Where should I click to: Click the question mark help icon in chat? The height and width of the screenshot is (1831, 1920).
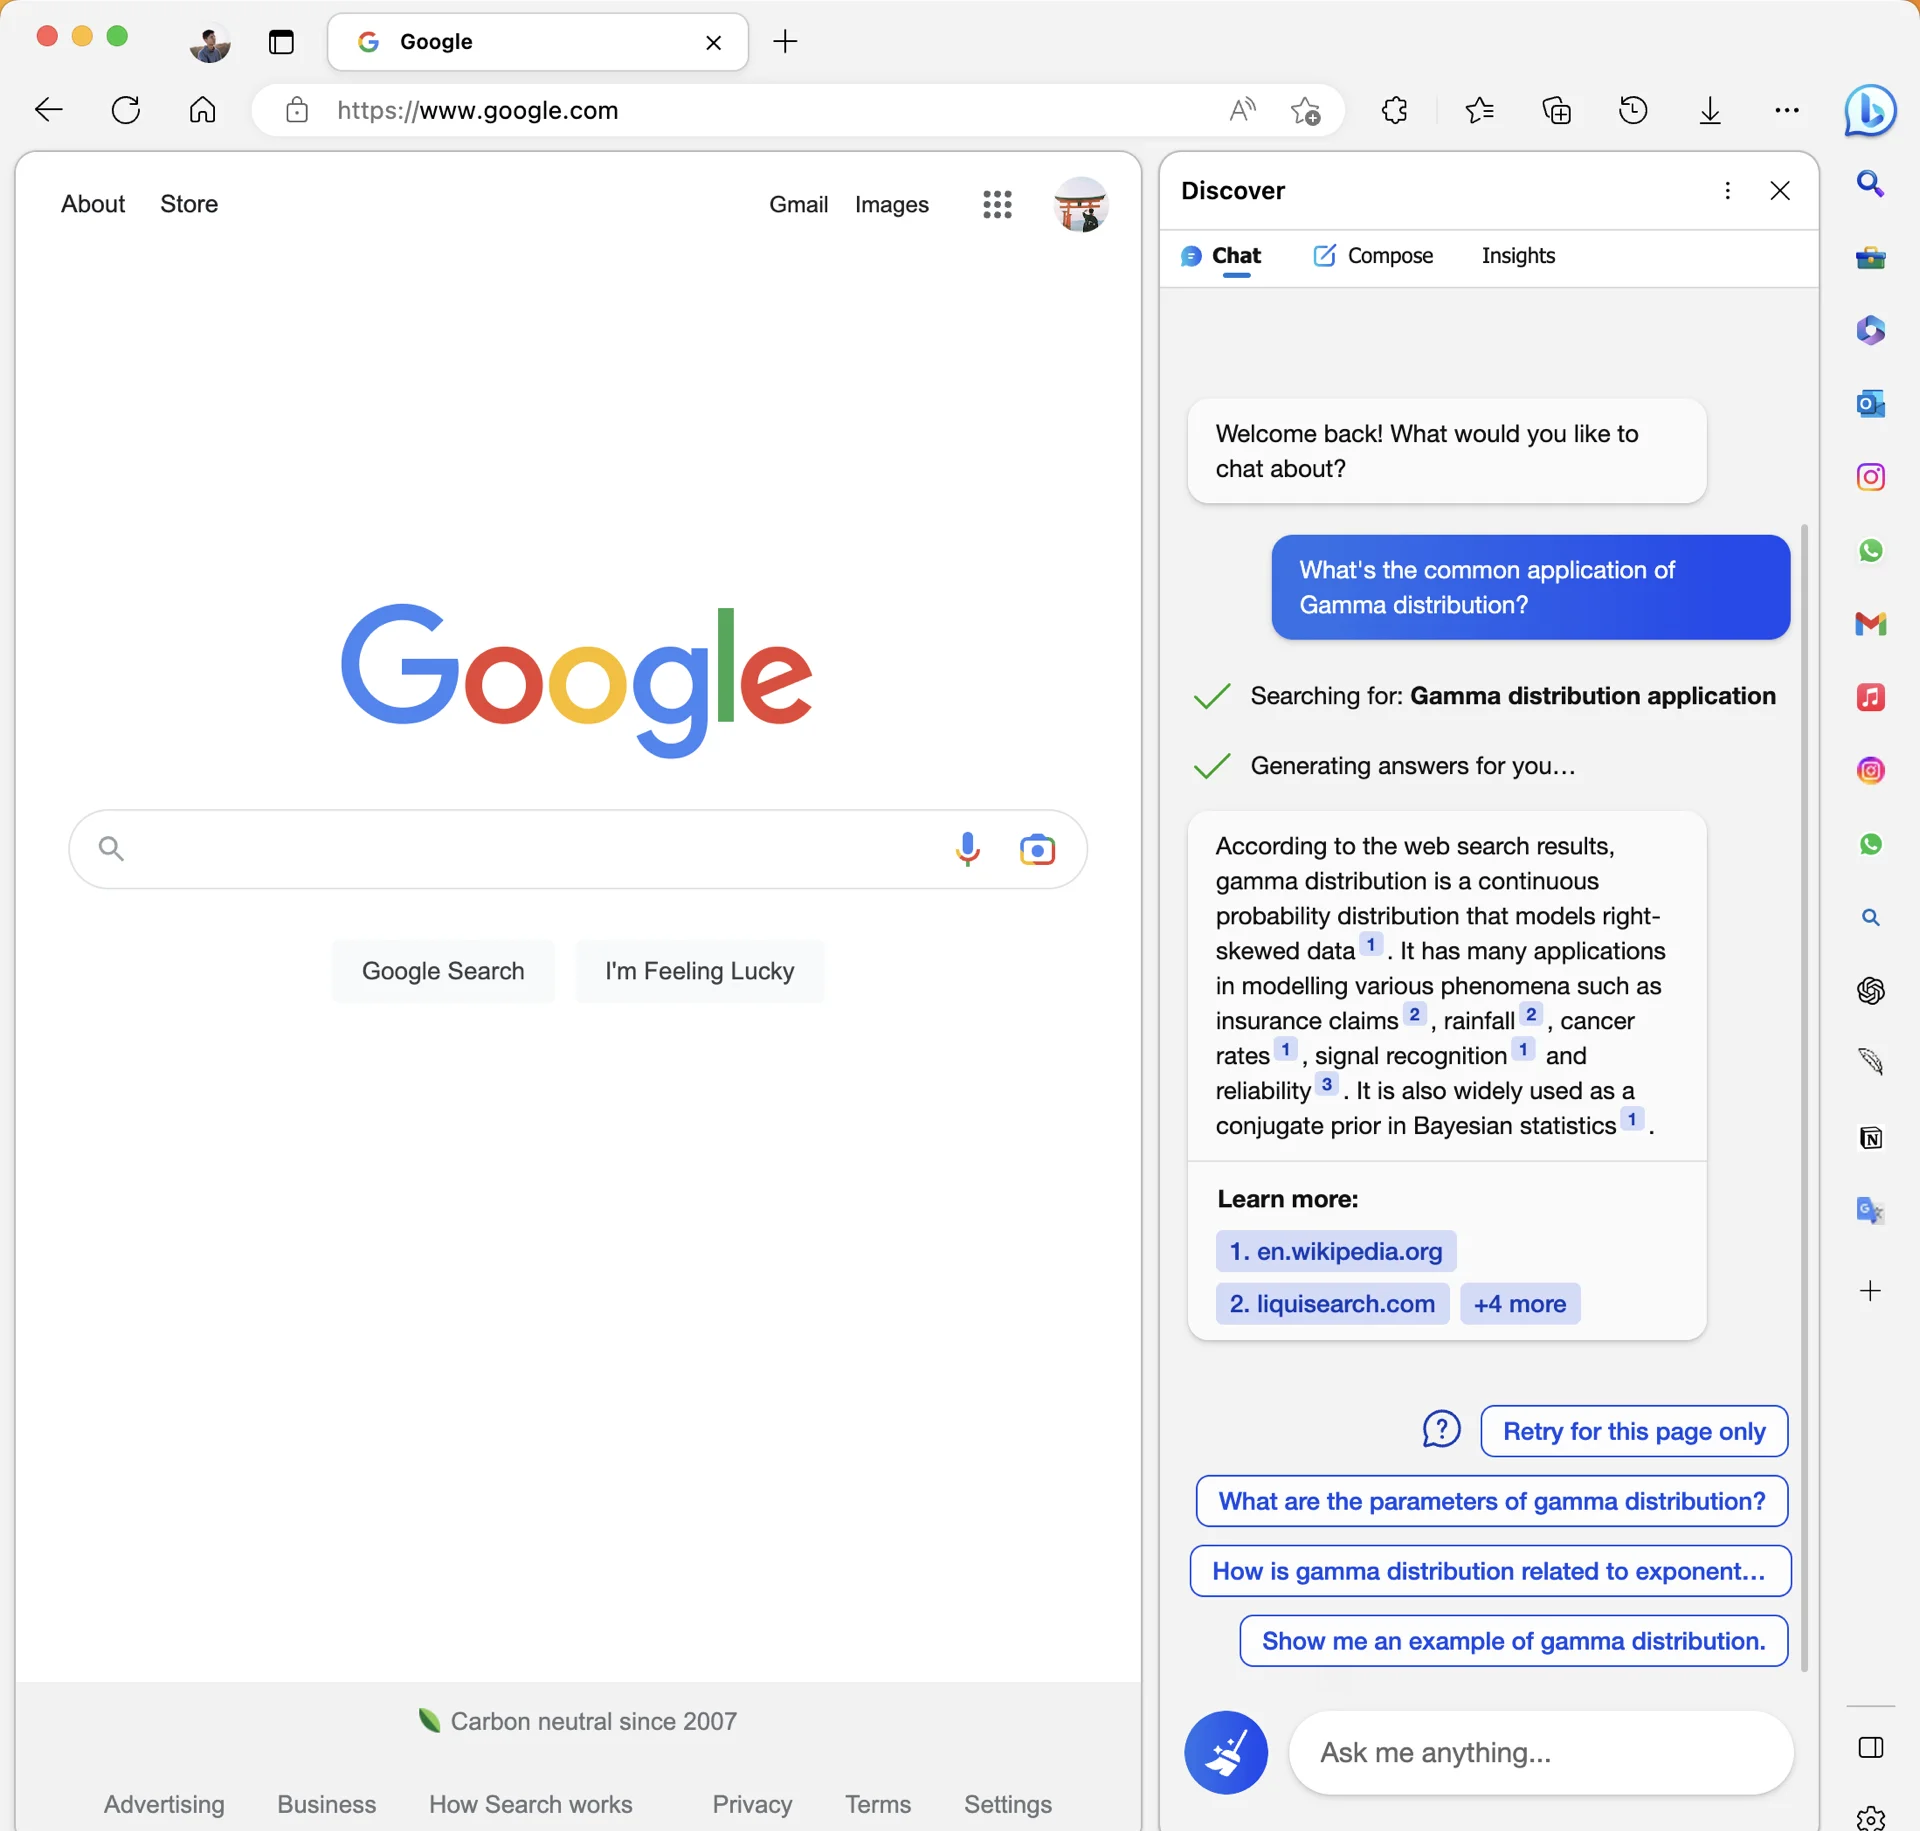click(1441, 1429)
